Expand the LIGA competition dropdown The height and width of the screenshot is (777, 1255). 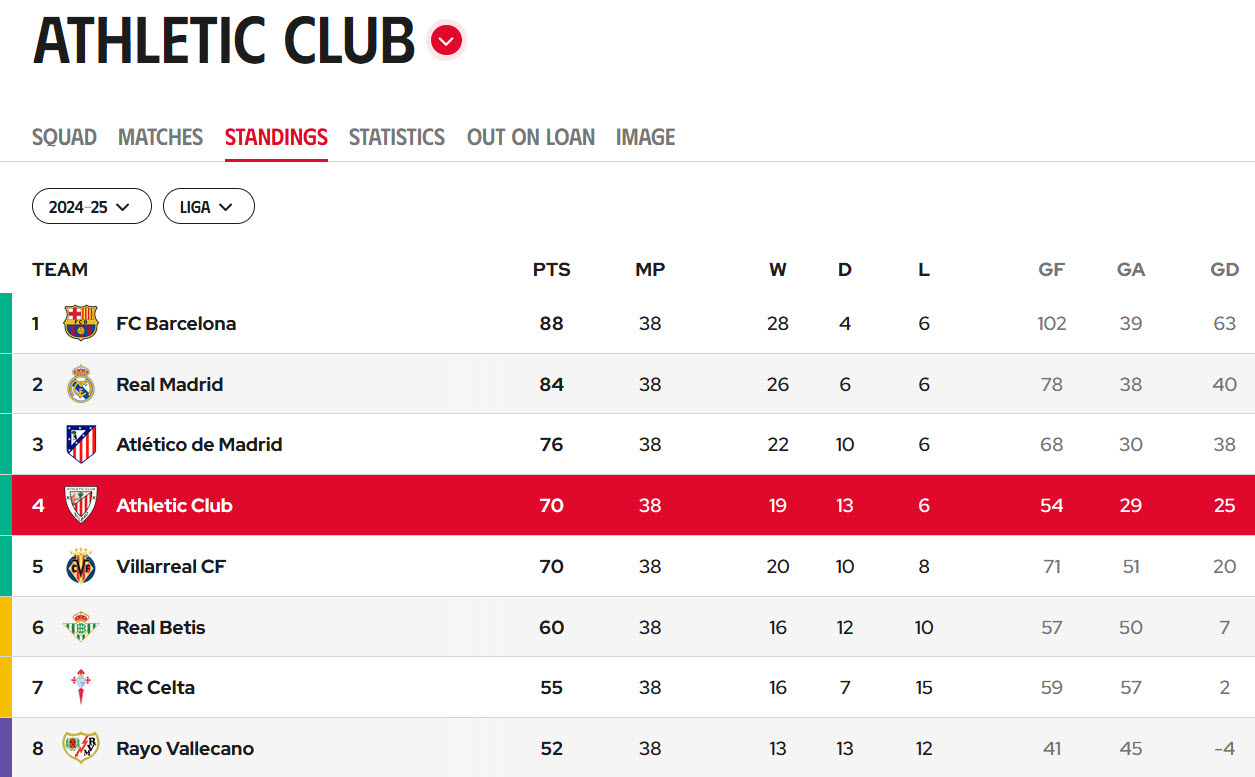click(209, 206)
